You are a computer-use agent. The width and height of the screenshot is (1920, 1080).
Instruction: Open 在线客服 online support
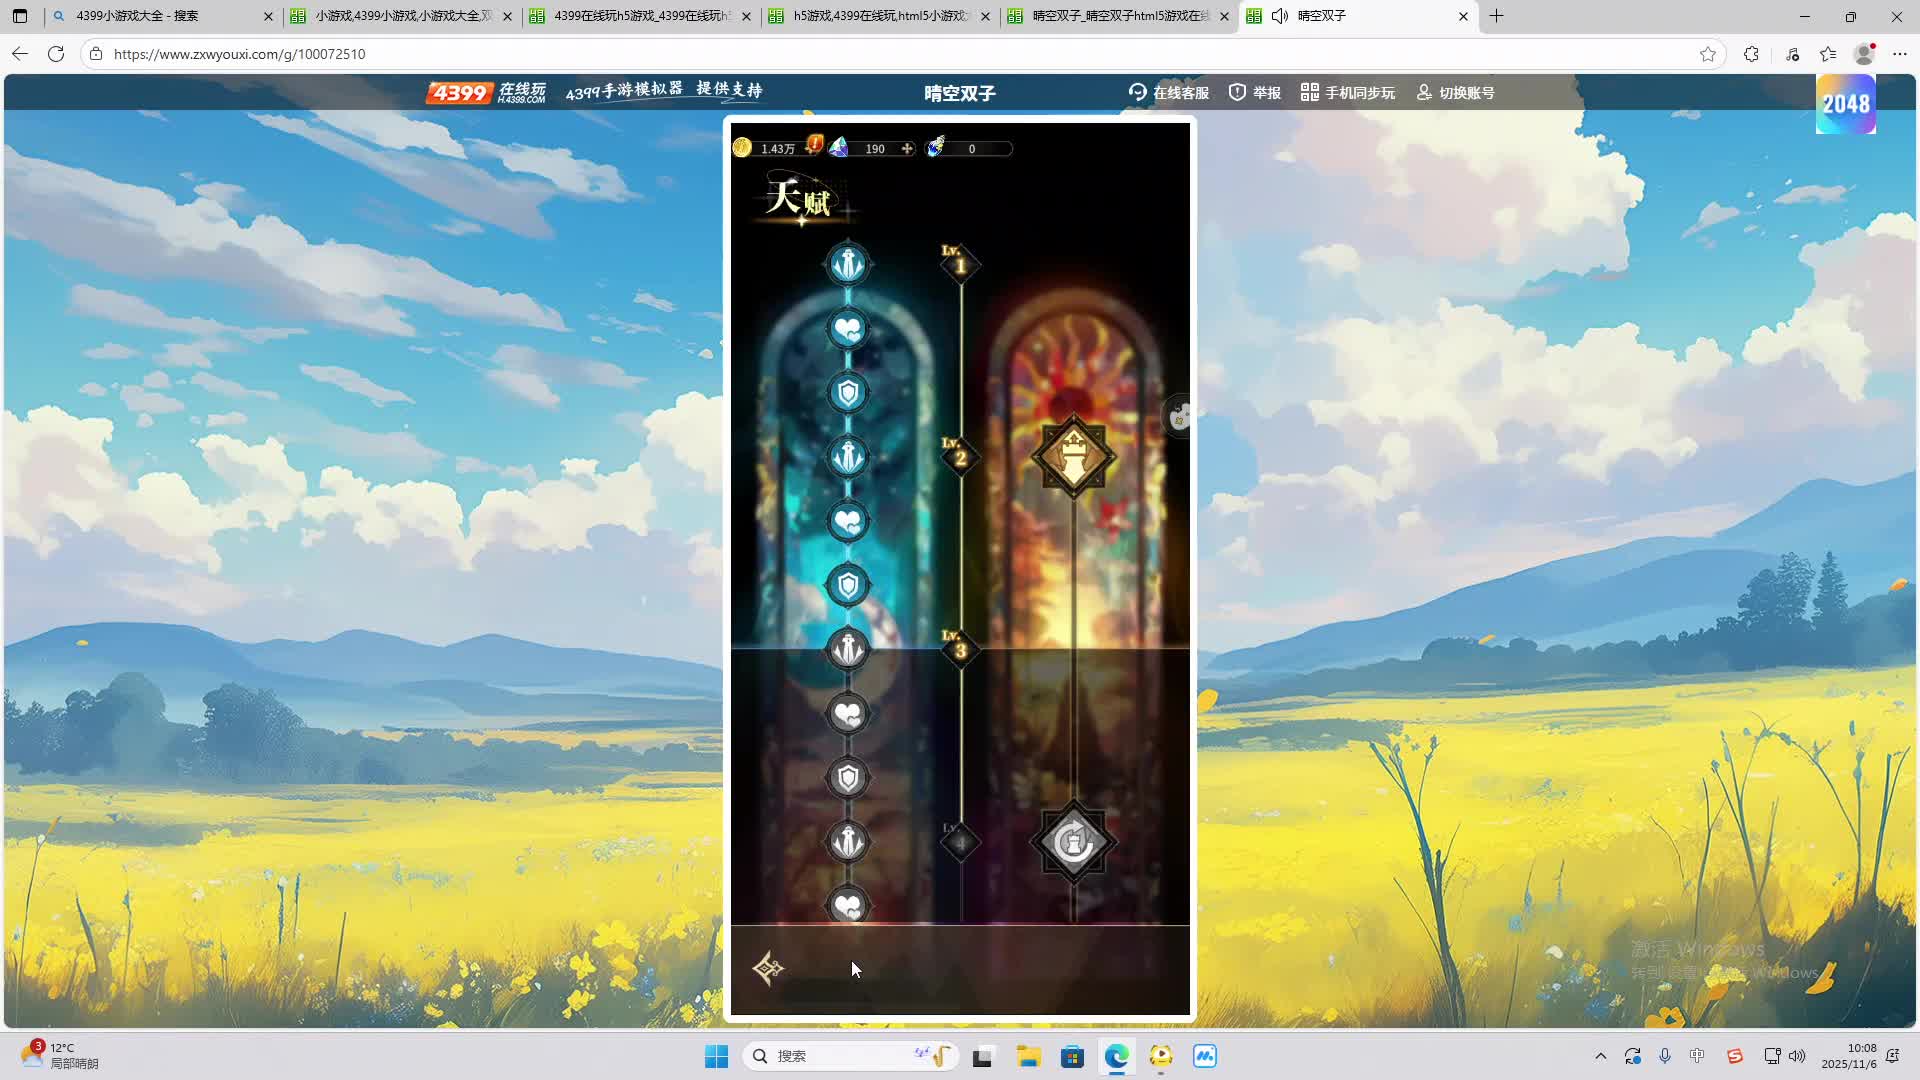tap(1169, 92)
